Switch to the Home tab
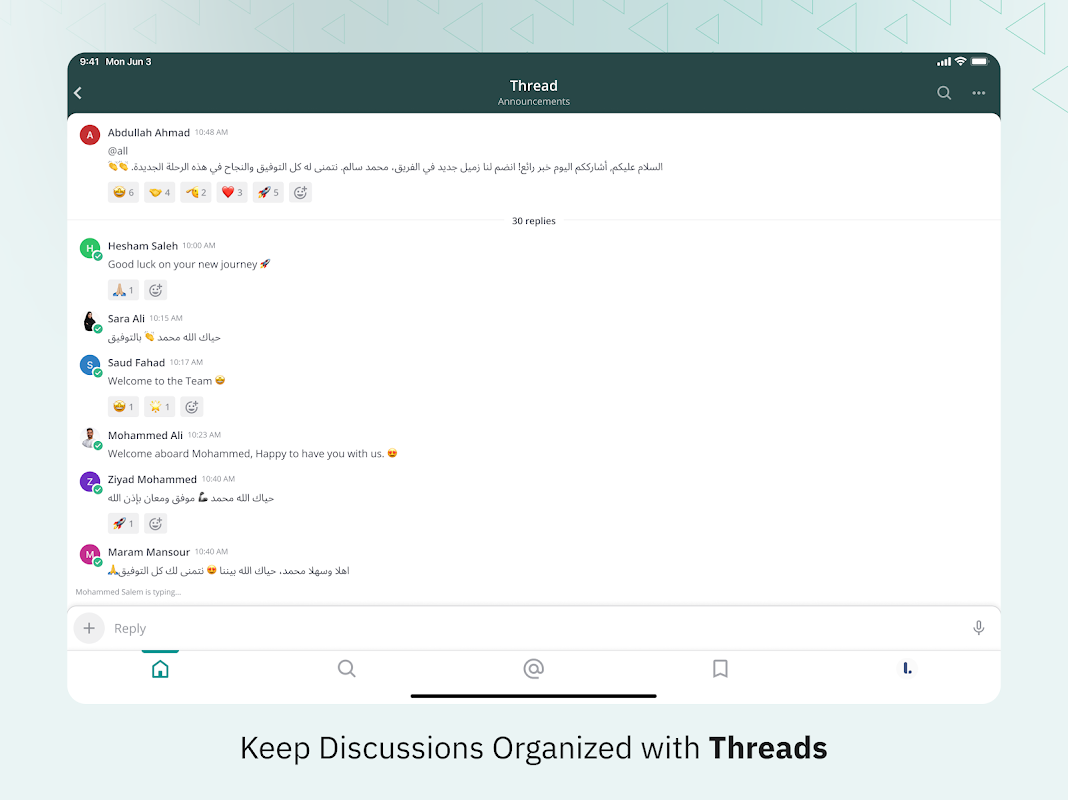Image resolution: width=1068 pixels, height=800 pixels. [160, 669]
